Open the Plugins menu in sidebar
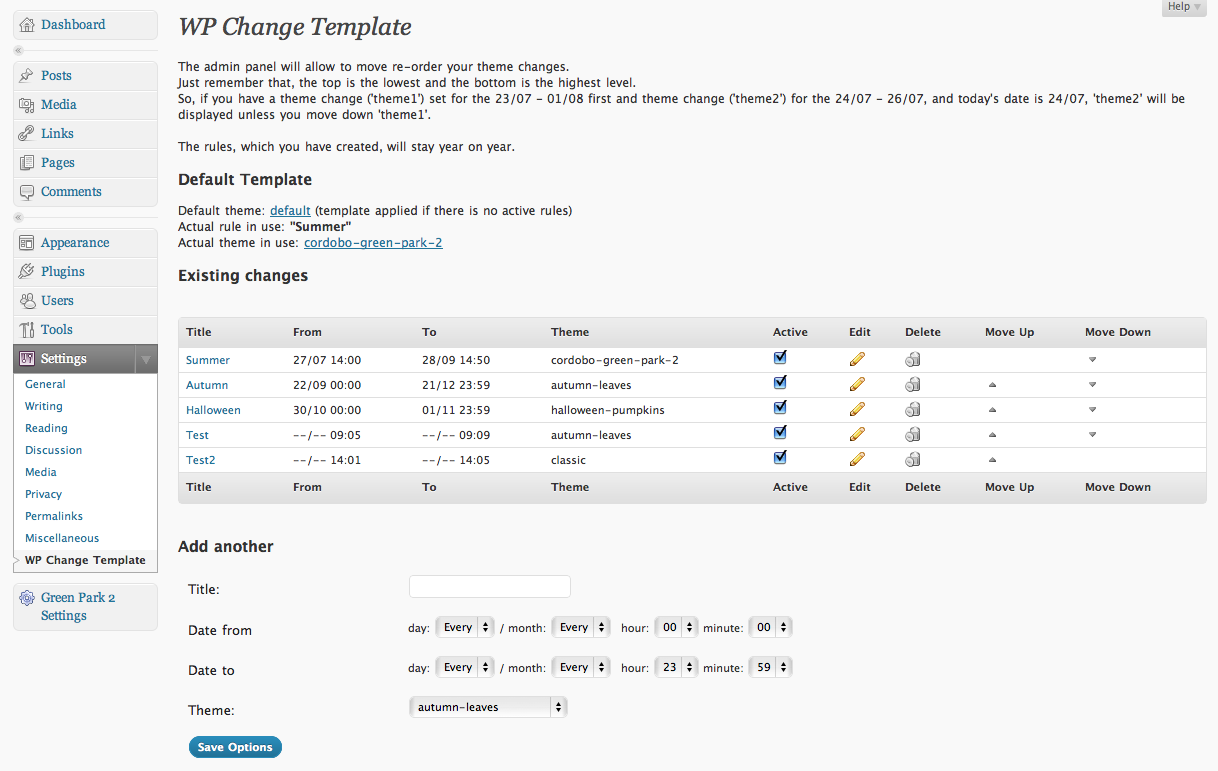Image resolution: width=1218 pixels, height=771 pixels. coord(63,272)
